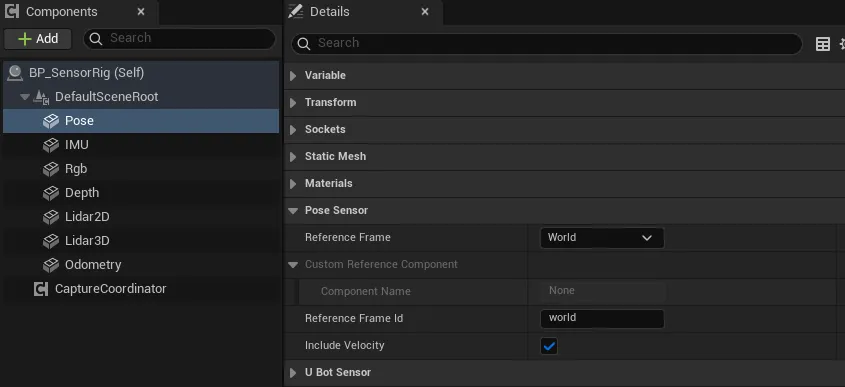
Task: Collapse the Custom Reference Component group
Action: 293,265
